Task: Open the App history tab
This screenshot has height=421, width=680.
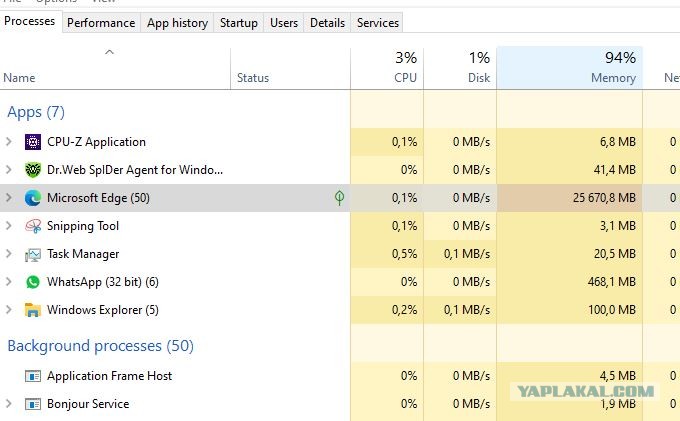Action: pos(177,23)
